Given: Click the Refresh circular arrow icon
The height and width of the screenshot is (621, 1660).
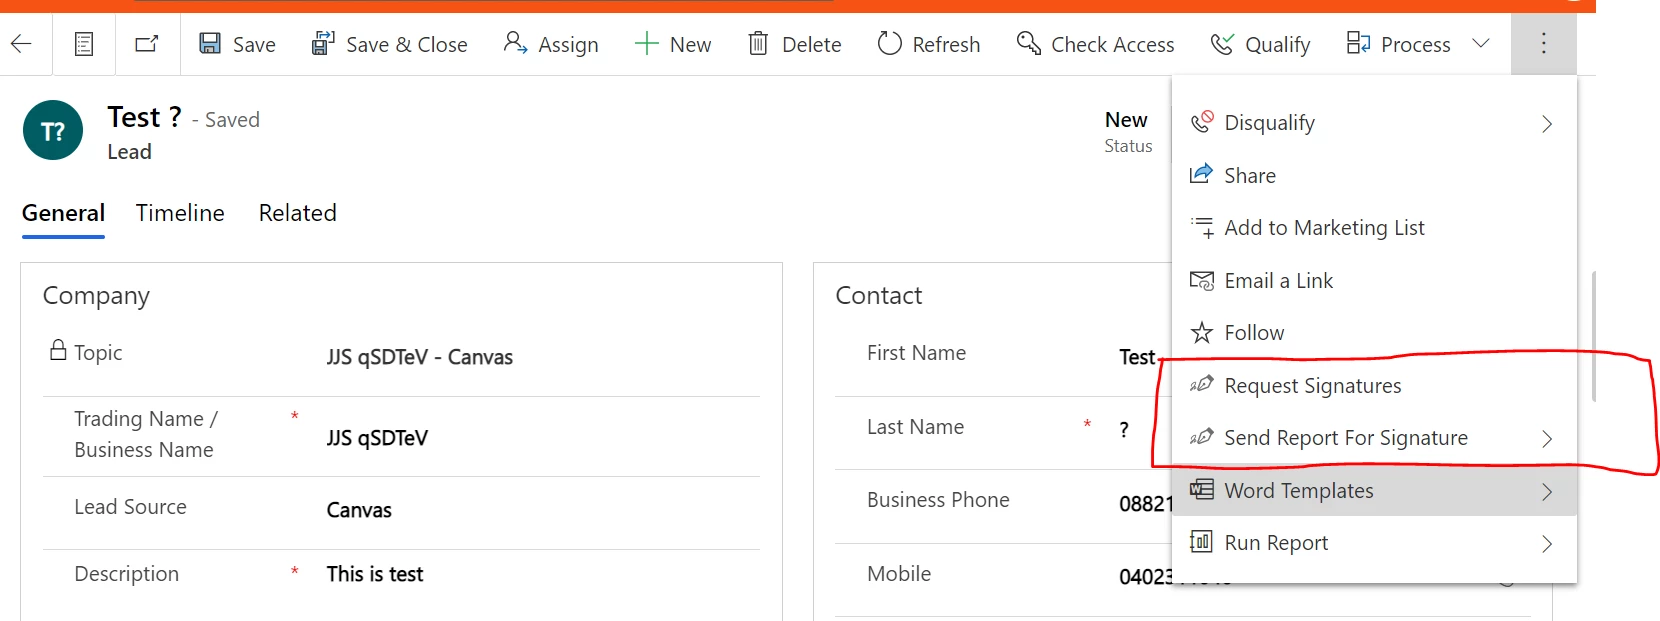Looking at the screenshot, I should pyautogui.click(x=889, y=44).
